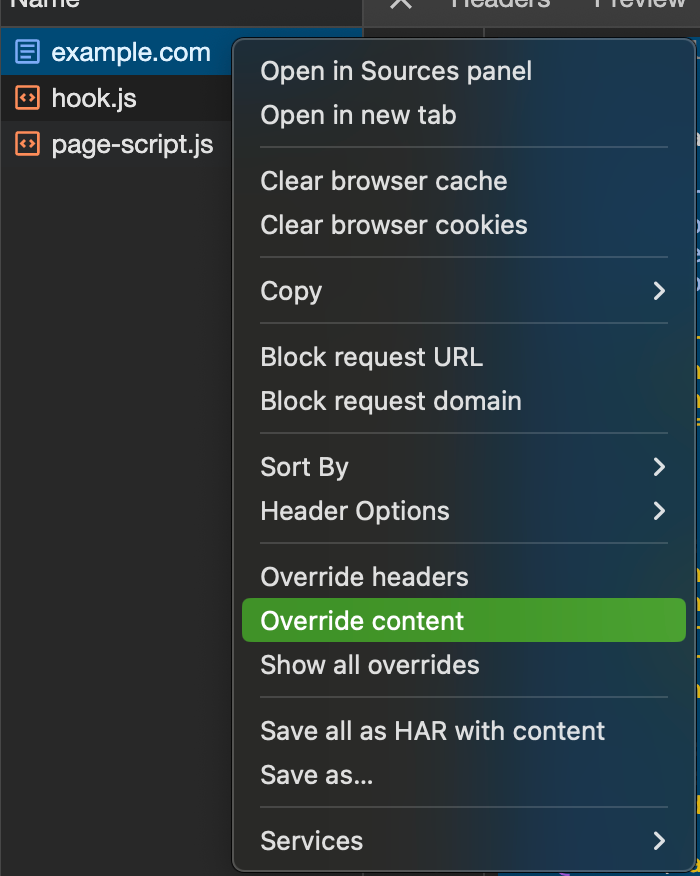Select Block request URL
The image size is (700, 876).
[x=371, y=357]
